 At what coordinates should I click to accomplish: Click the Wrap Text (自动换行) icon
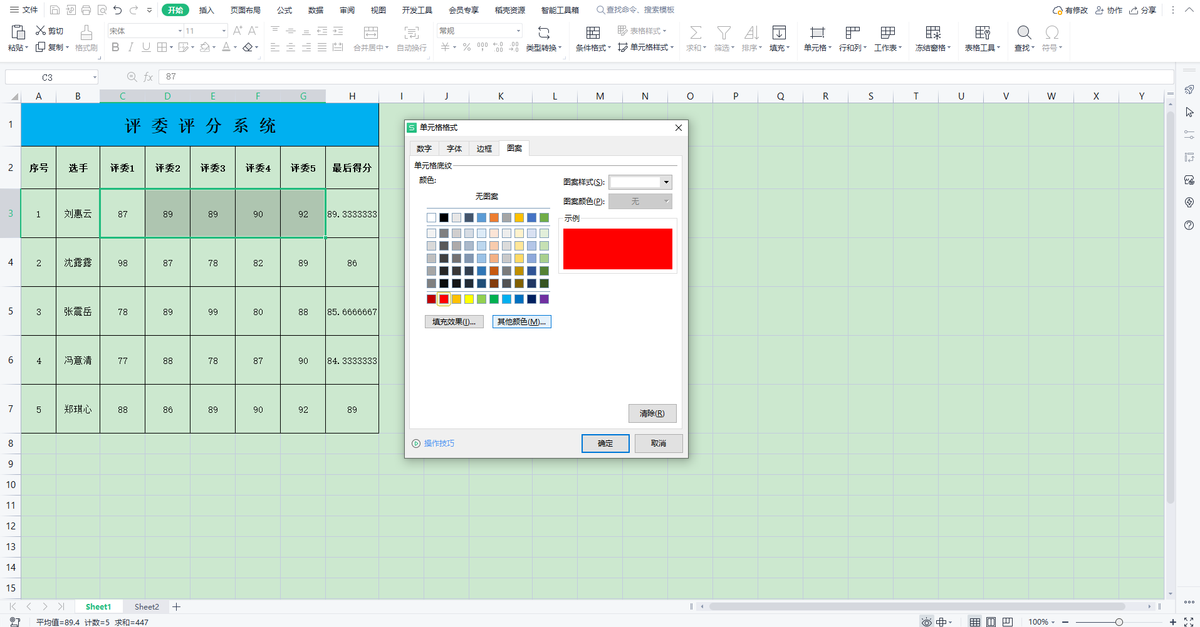click(x=411, y=32)
